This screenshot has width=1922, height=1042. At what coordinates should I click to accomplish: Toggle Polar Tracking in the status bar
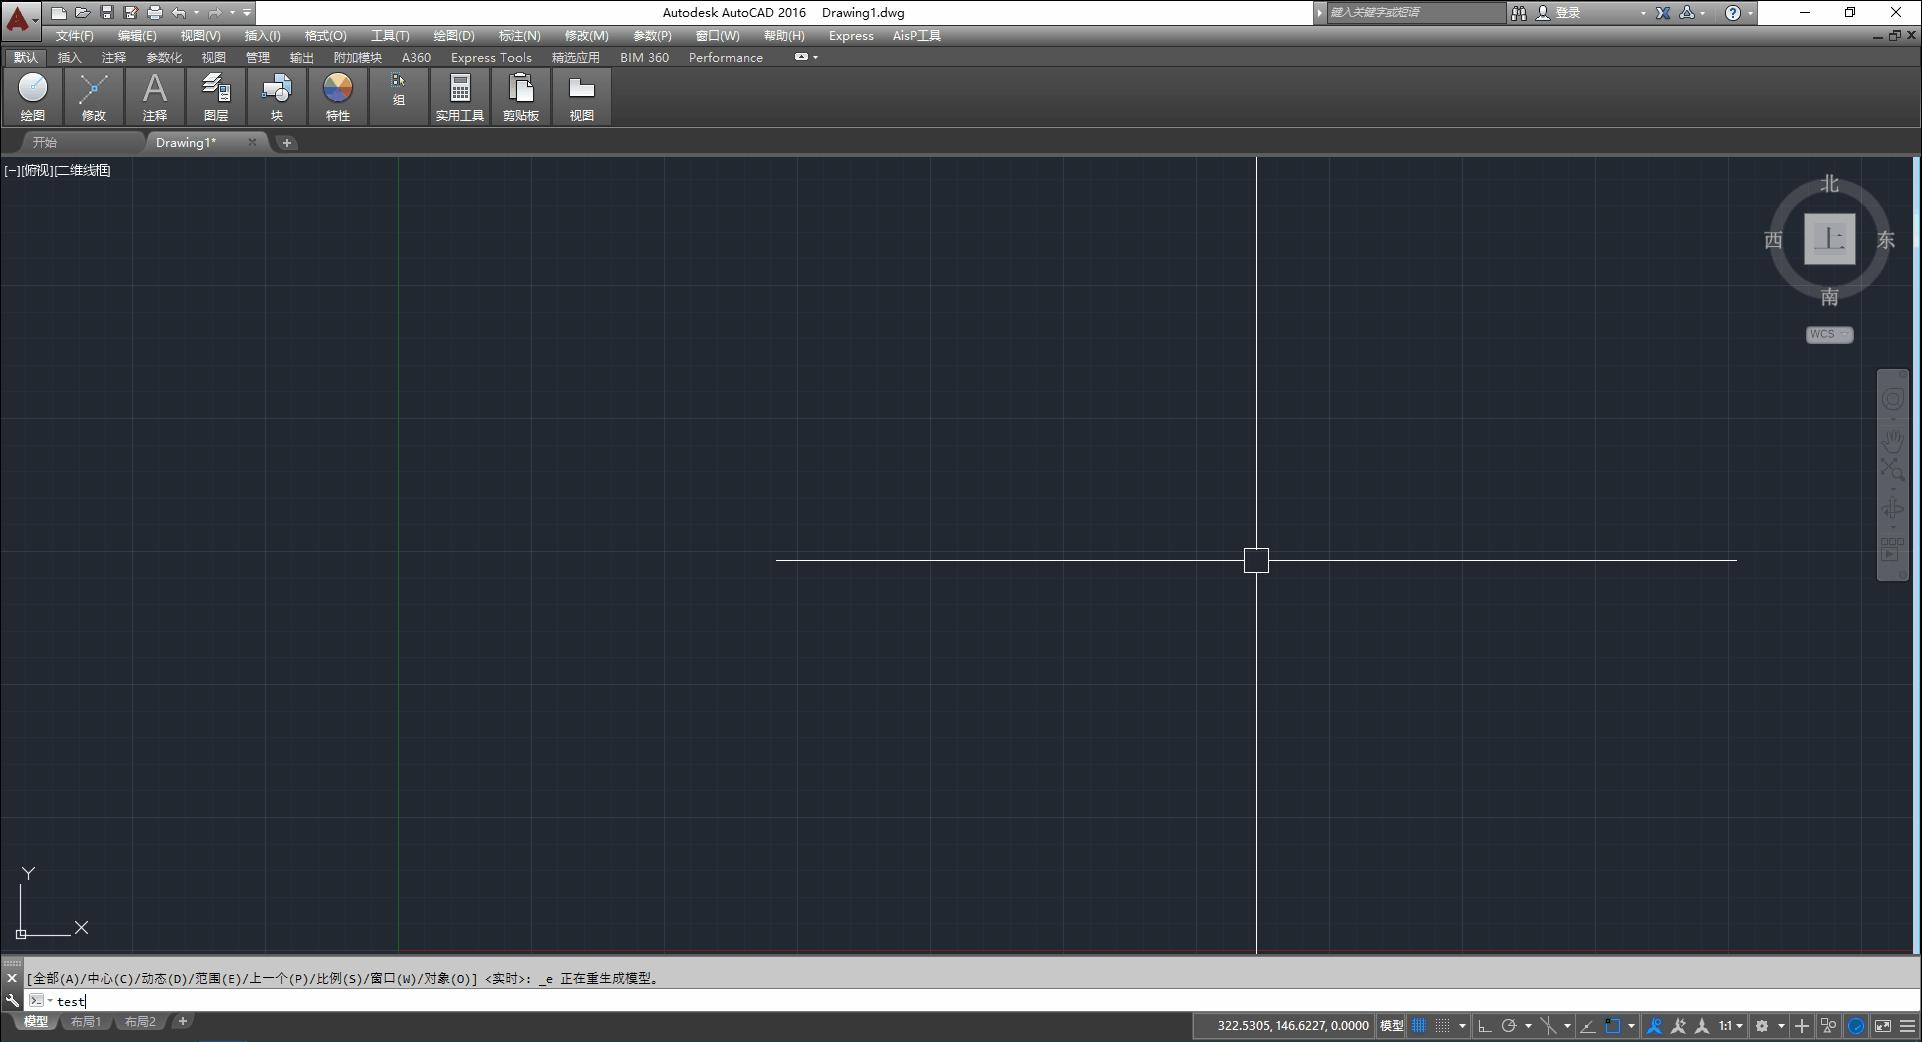(1510, 1026)
